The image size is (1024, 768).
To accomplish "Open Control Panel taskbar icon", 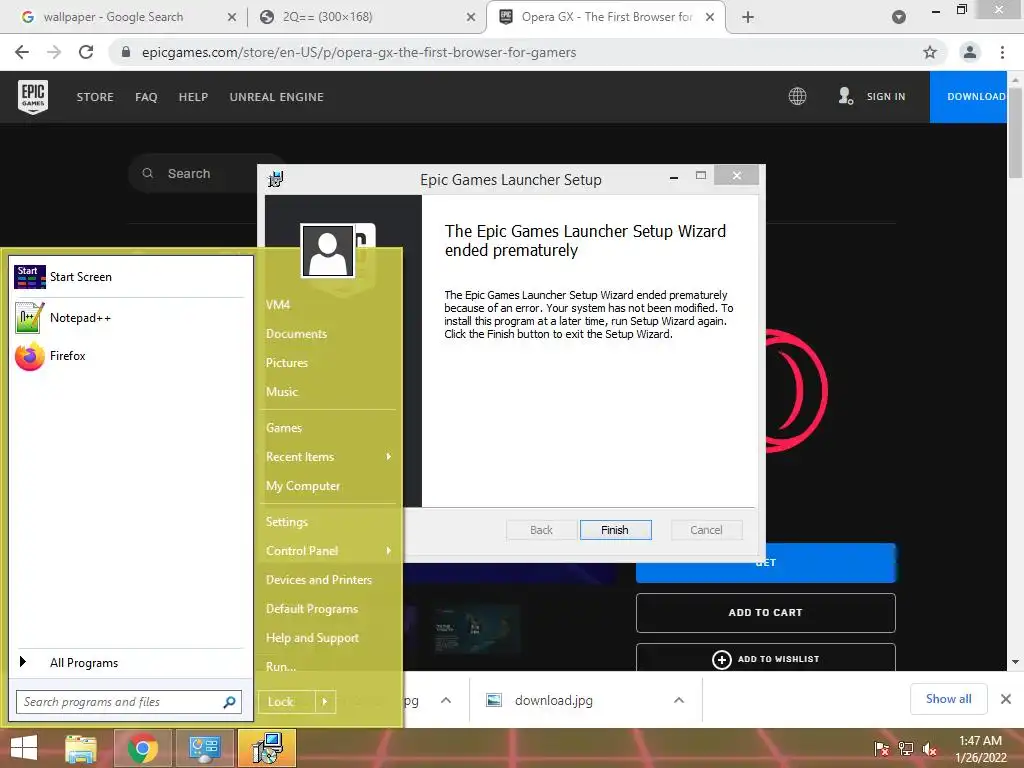I will (x=204, y=748).
